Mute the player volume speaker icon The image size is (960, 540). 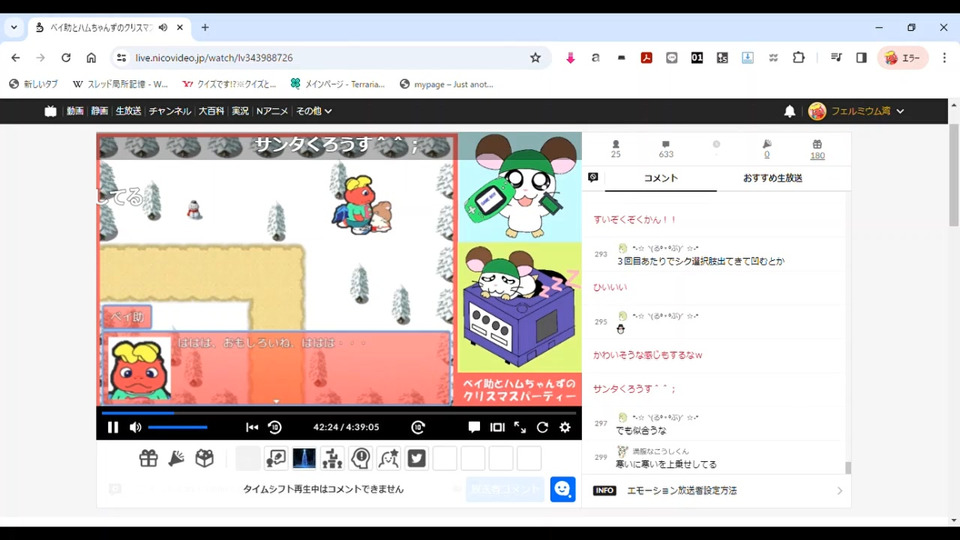coord(135,427)
